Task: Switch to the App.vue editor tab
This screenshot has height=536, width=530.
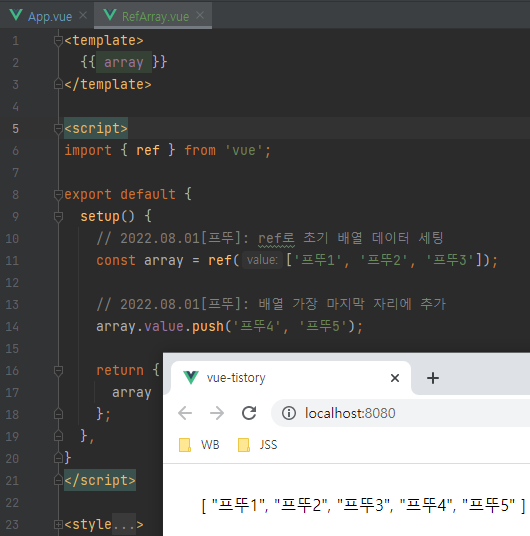Action: click(x=47, y=16)
